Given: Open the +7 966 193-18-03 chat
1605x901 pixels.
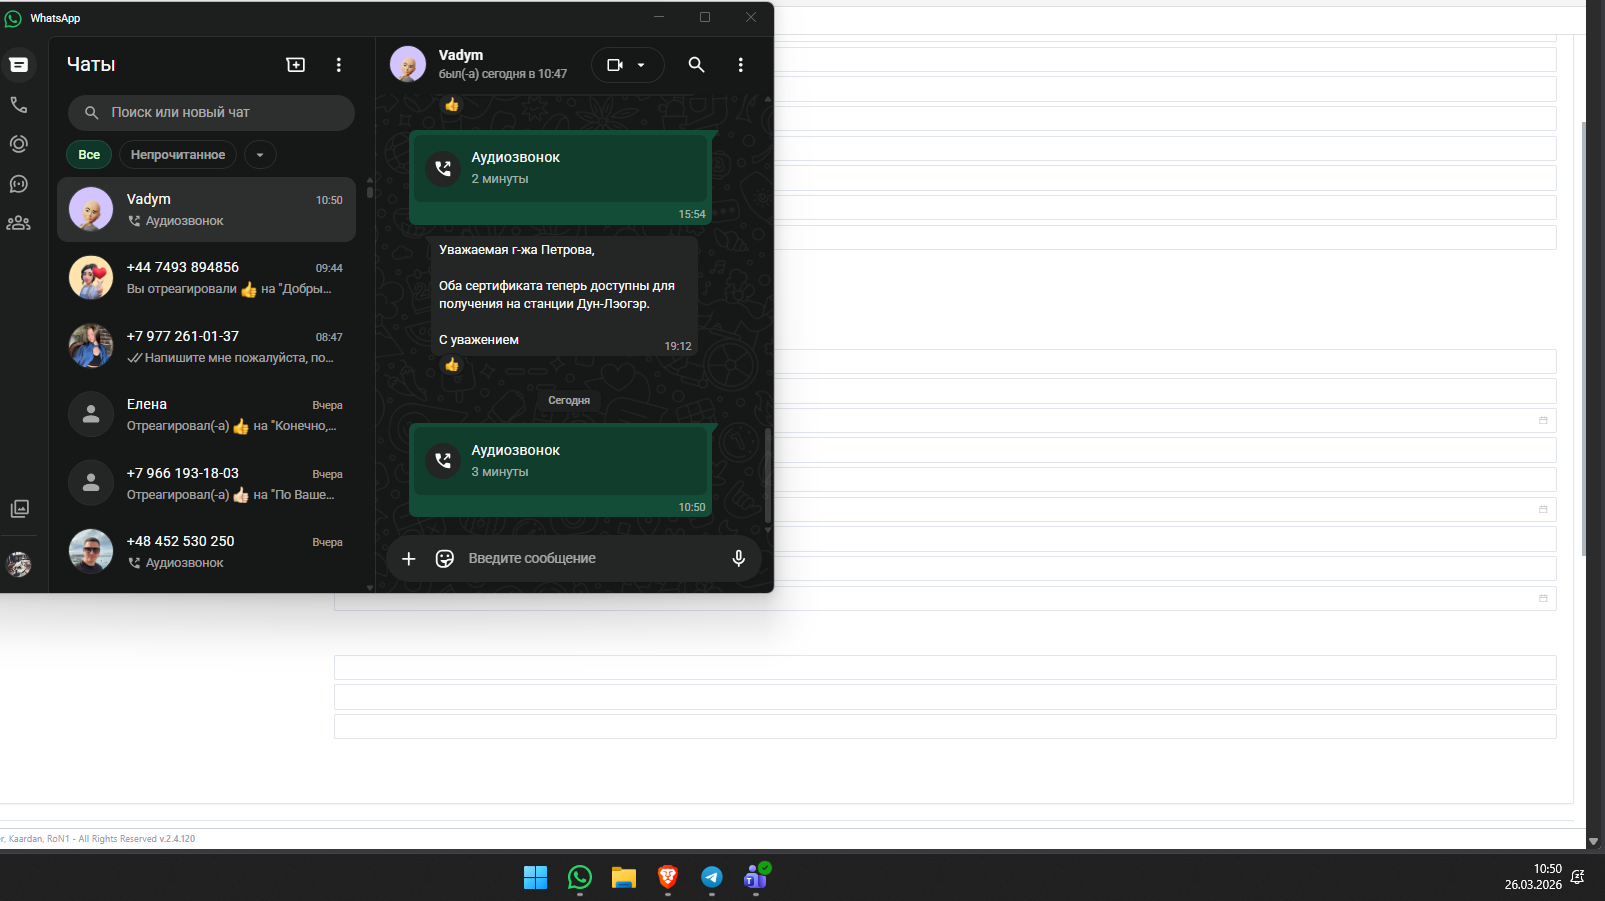Looking at the screenshot, I should (x=206, y=484).
